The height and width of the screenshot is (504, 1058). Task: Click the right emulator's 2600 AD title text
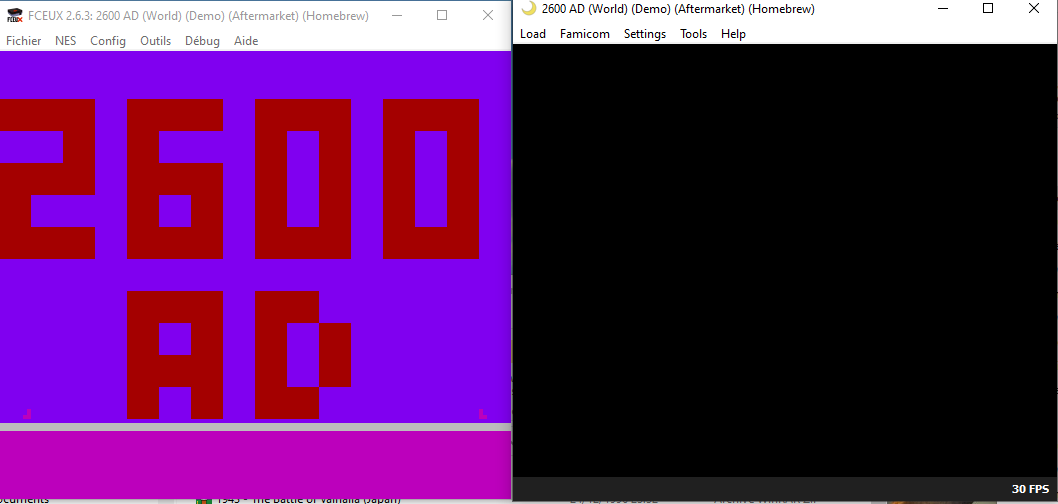tap(678, 9)
